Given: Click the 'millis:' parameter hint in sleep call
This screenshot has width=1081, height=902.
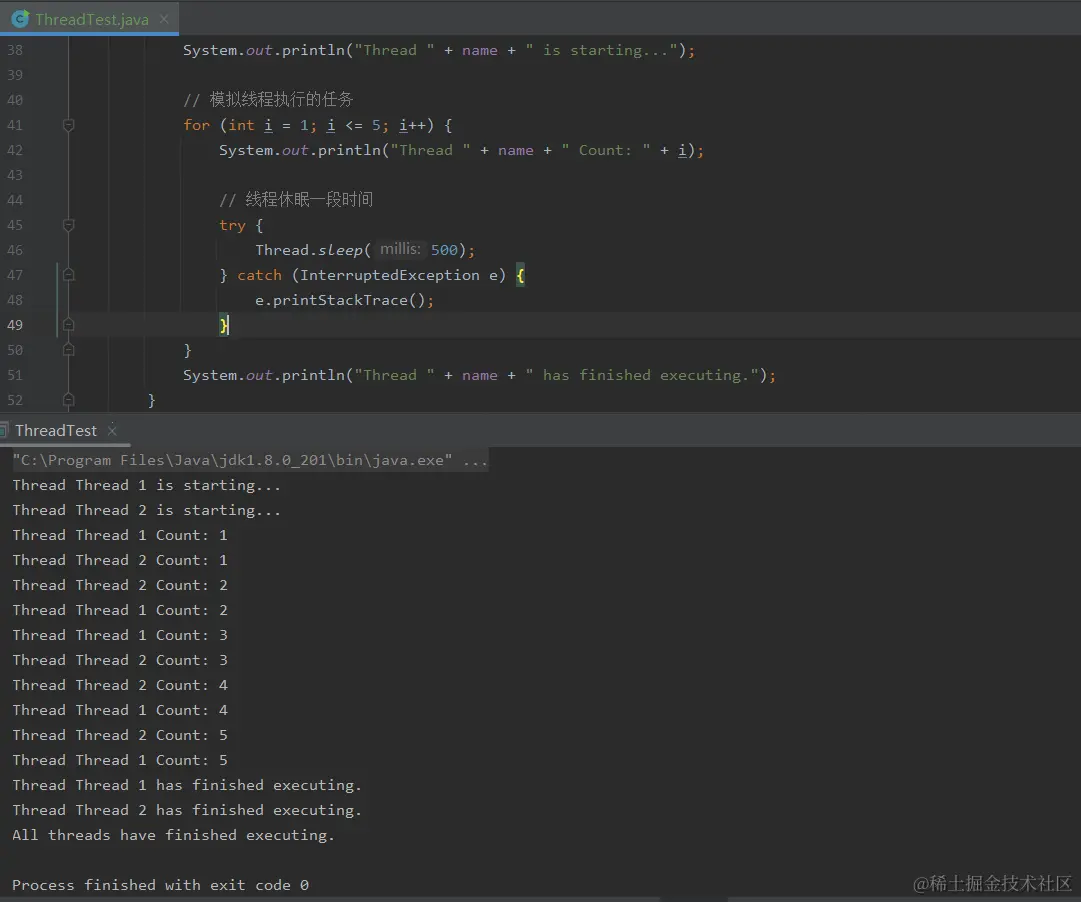Looking at the screenshot, I should [401, 249].
